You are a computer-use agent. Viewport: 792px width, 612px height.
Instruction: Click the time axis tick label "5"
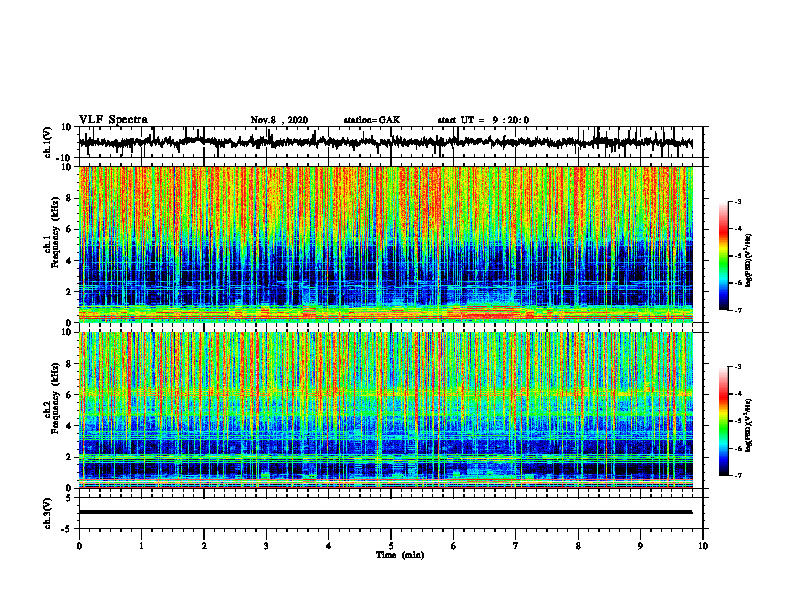pos(391,546)
